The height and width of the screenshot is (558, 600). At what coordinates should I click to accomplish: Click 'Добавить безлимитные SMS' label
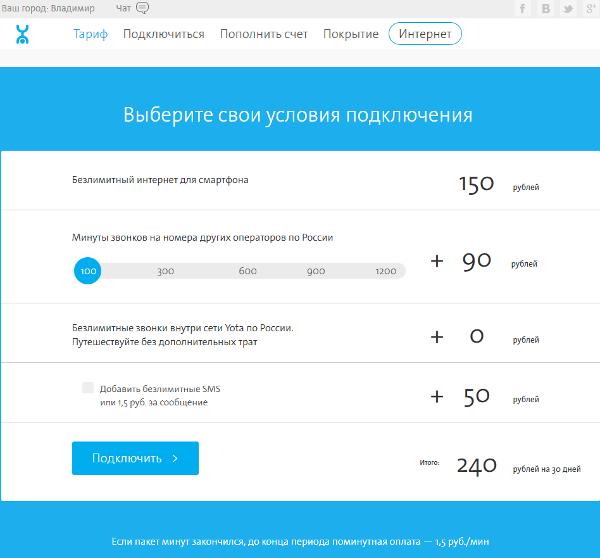coord(160,389)
